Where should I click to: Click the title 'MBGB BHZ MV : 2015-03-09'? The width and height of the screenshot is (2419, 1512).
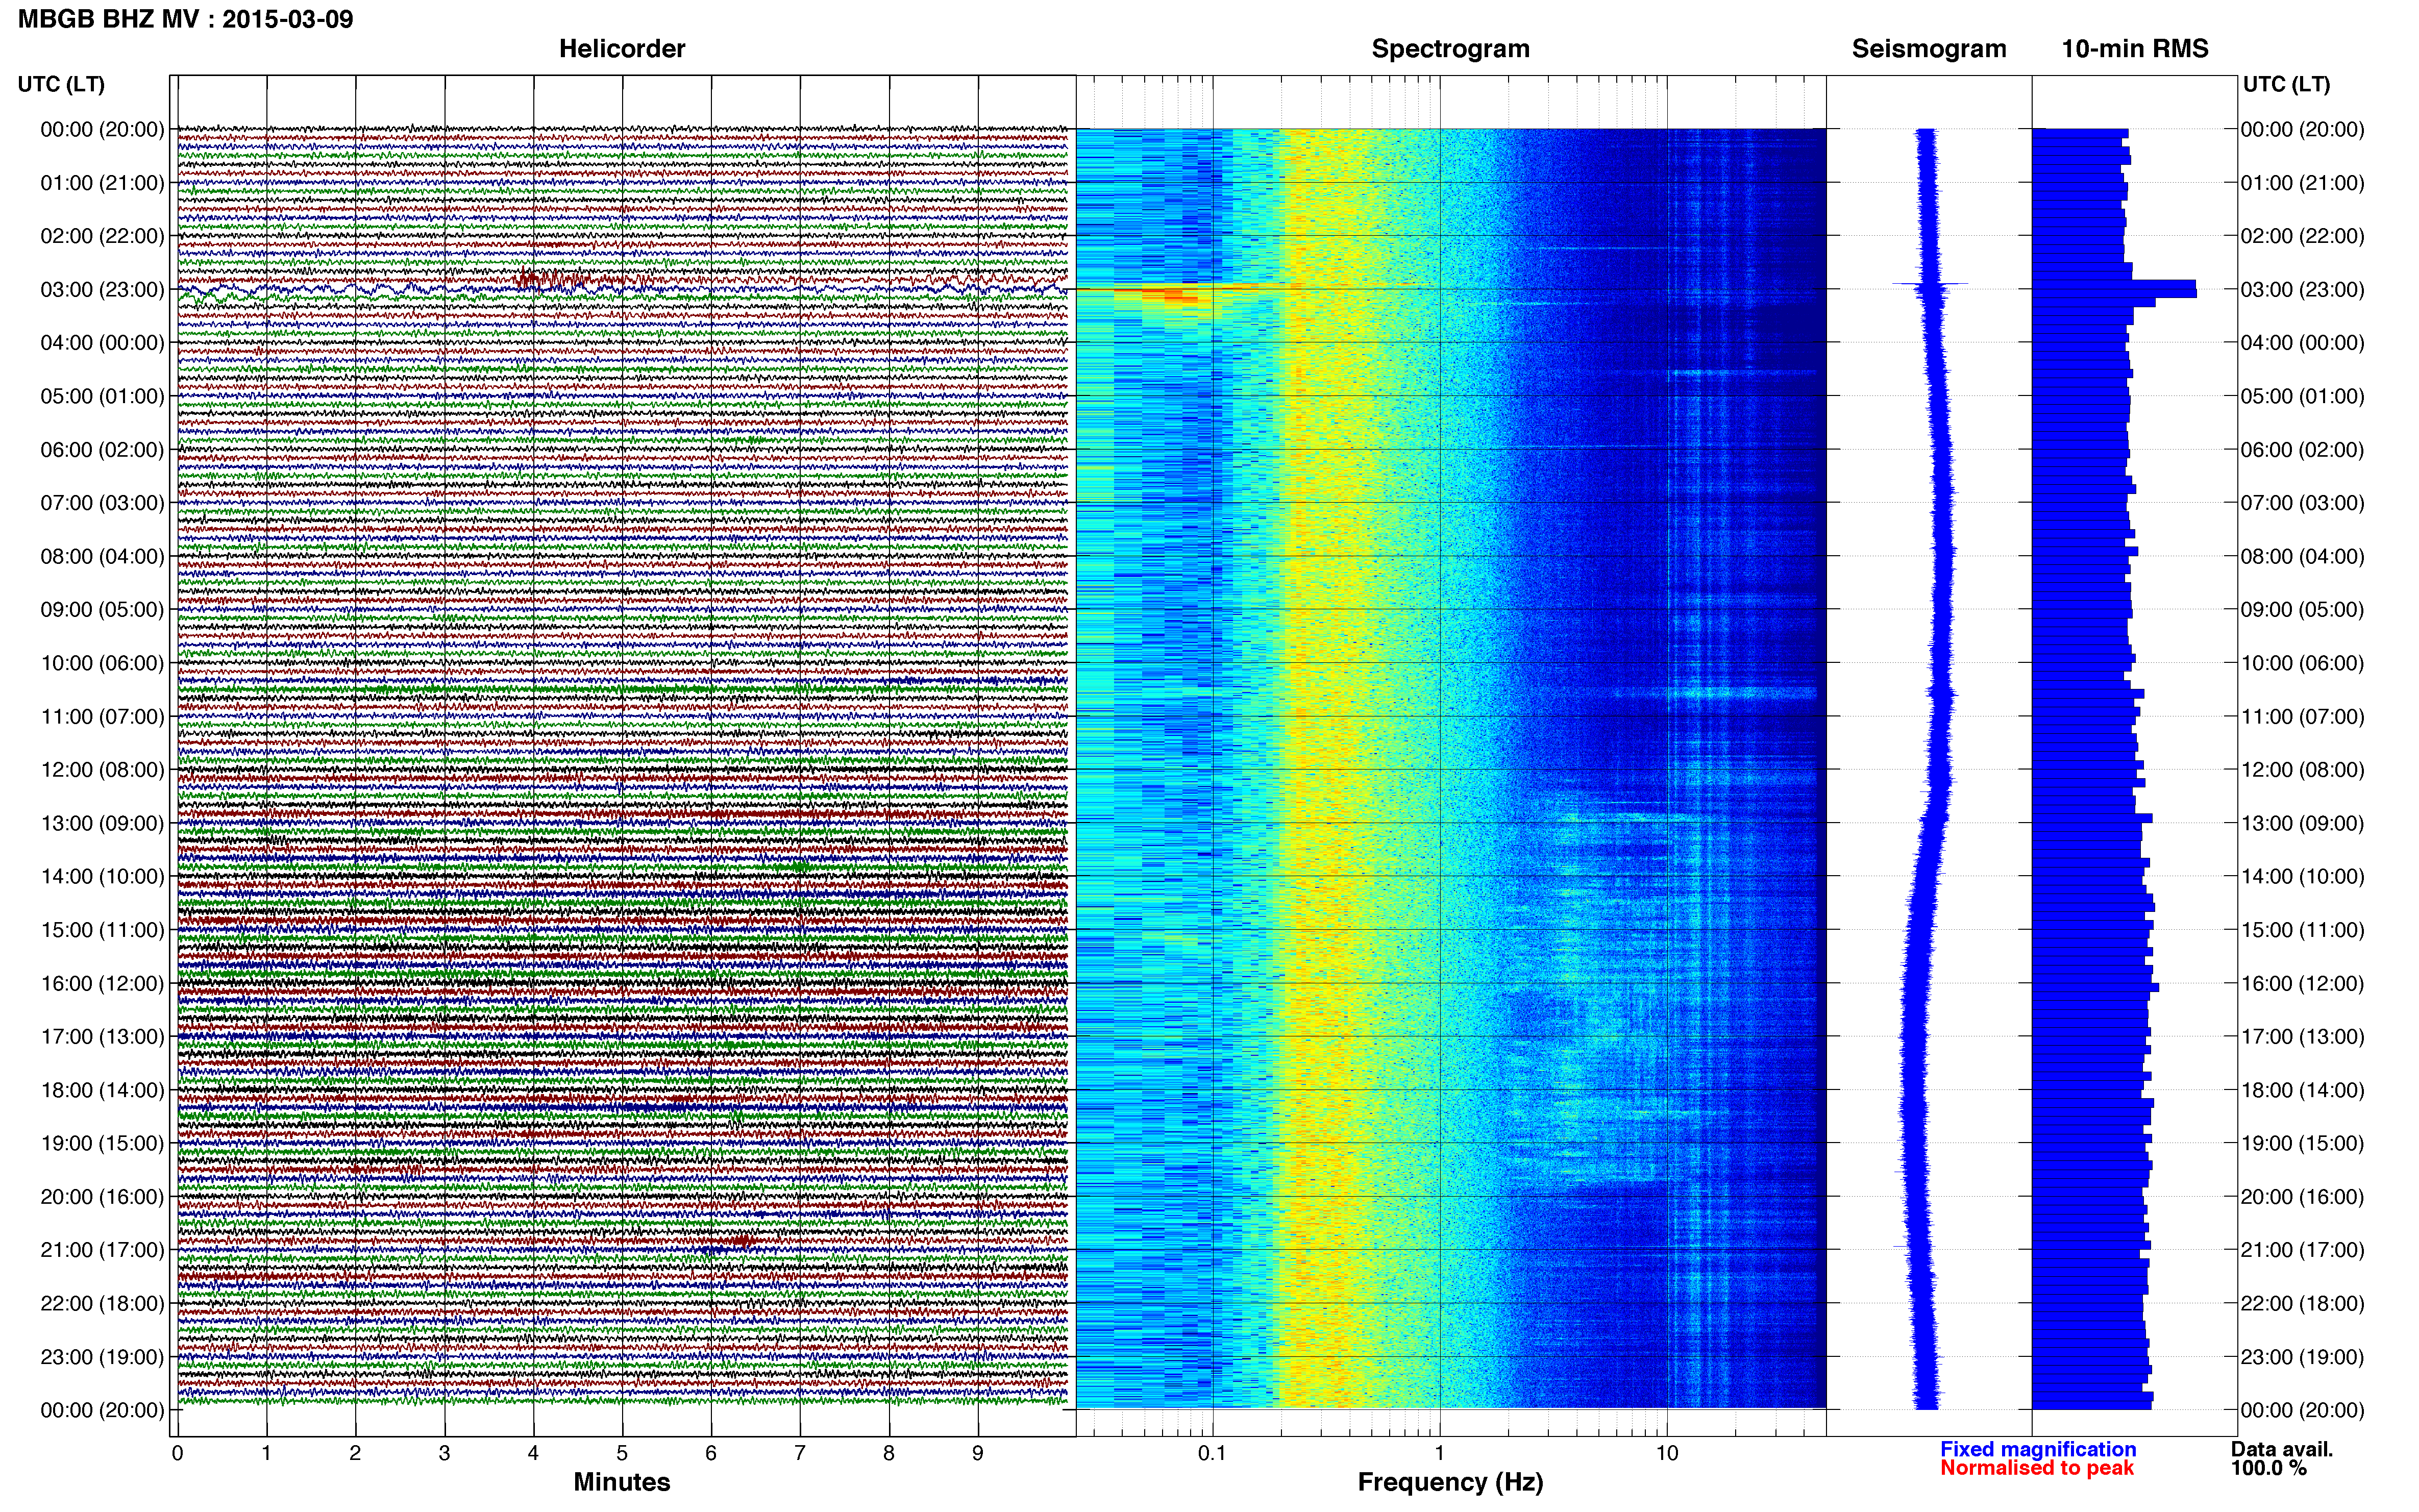tap(186, 19)
